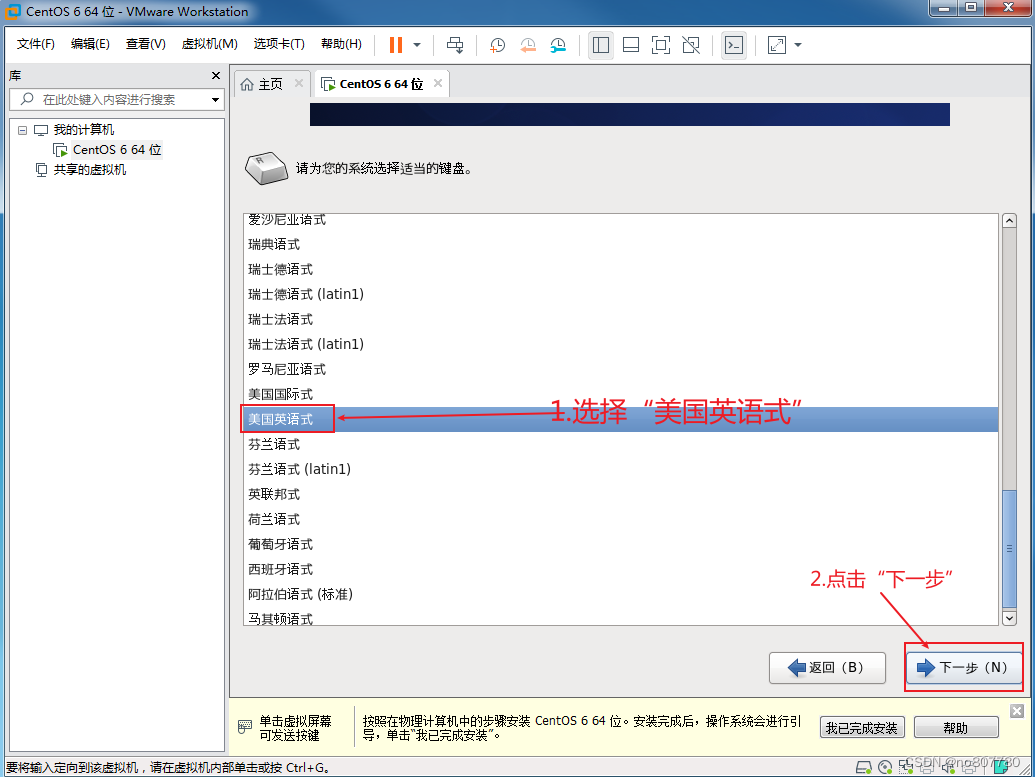Open the snapshot manager

tap(558, 45)
